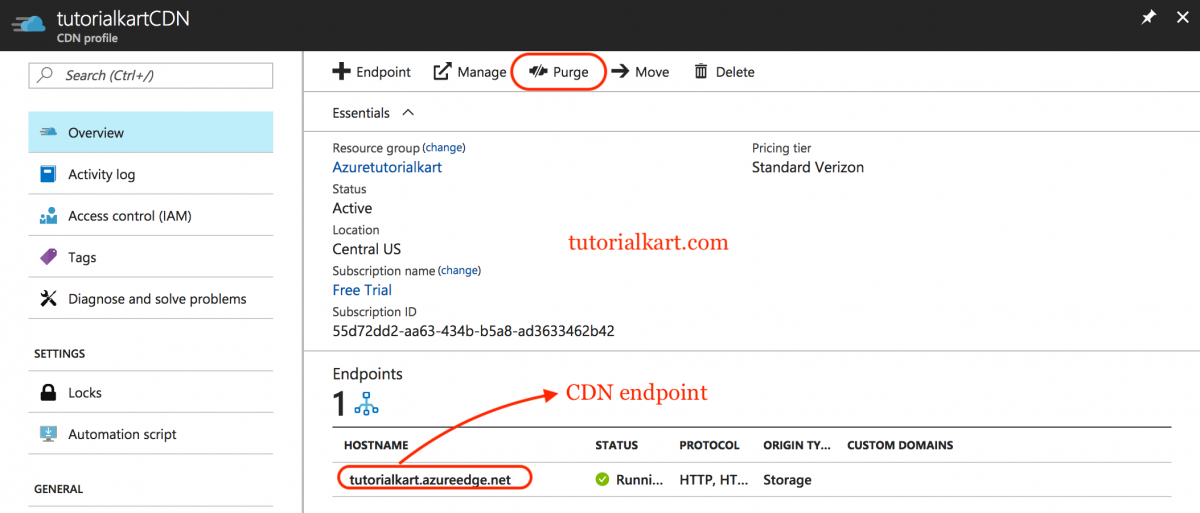
Task: Open Access control (IAM)
Action: point(151,215)
